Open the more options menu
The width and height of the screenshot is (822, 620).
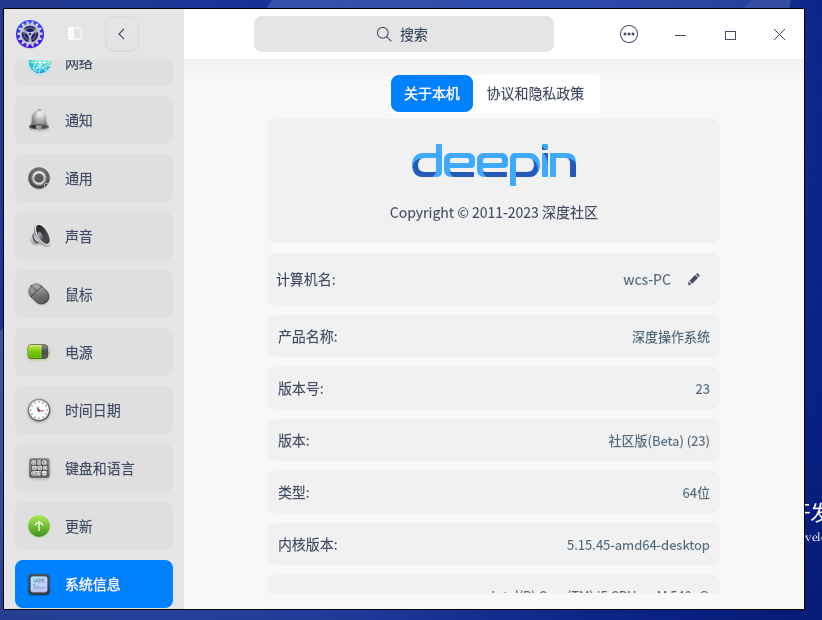tap(629, 34)
